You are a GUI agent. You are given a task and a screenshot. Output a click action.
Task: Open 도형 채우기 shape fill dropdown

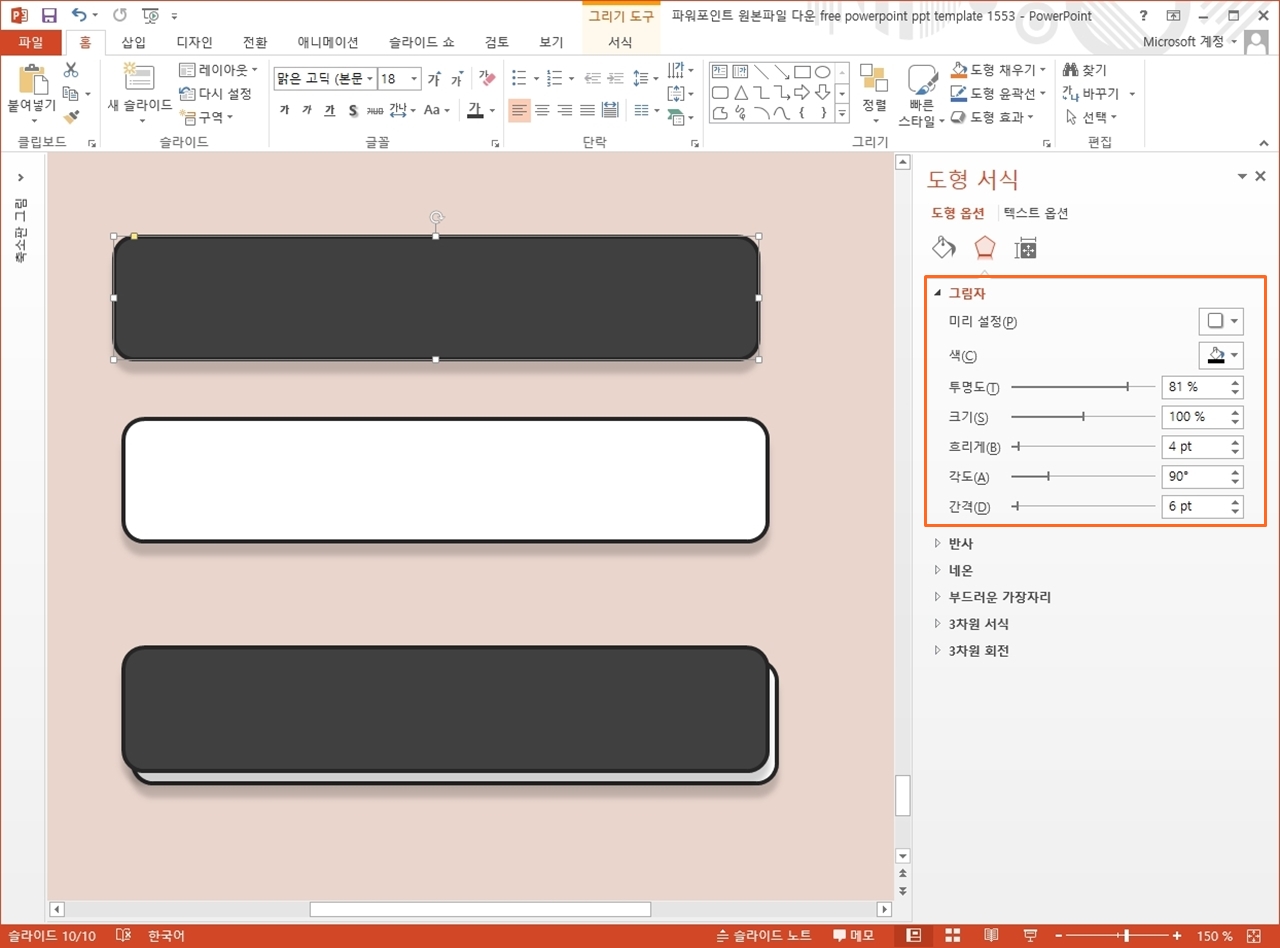point(998,70)
